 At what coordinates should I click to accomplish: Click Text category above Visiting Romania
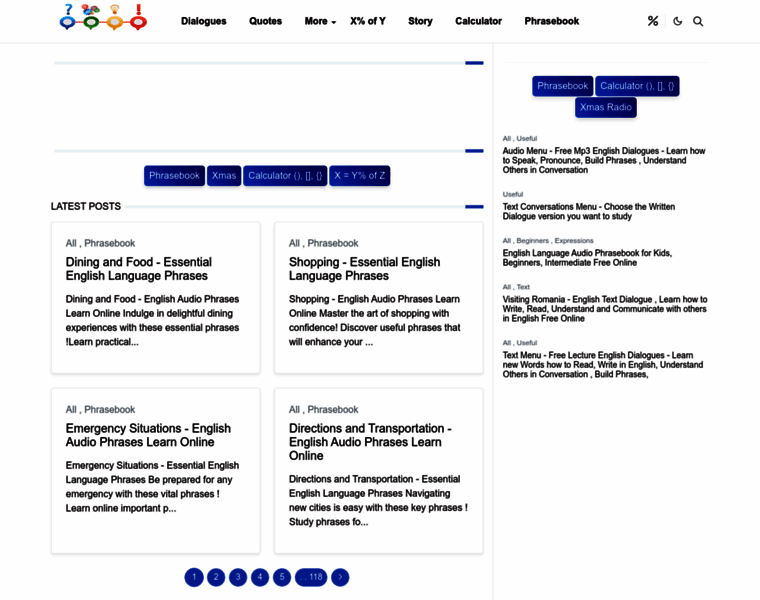coord(523,286)
